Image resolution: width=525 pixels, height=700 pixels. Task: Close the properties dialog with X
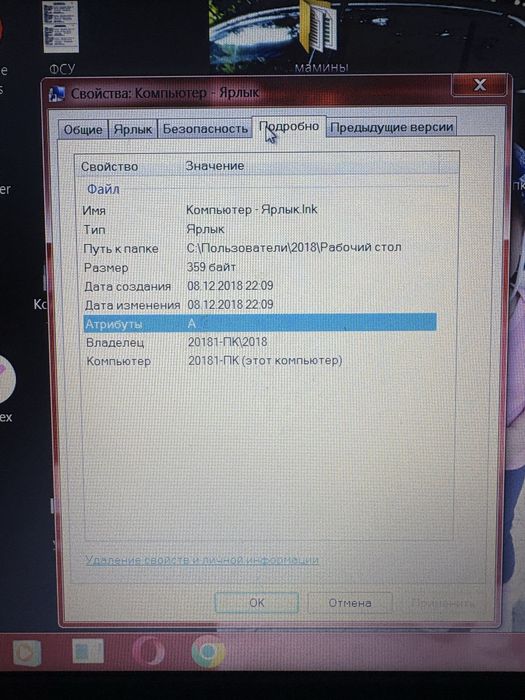[479, 85]
